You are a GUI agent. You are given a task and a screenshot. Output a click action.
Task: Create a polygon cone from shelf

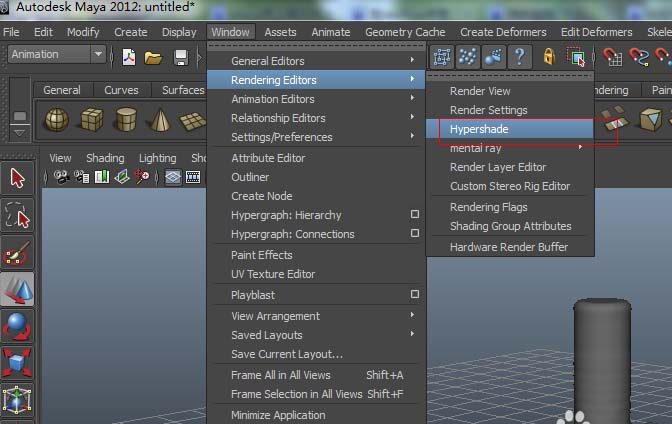click(x=160, y=120)
